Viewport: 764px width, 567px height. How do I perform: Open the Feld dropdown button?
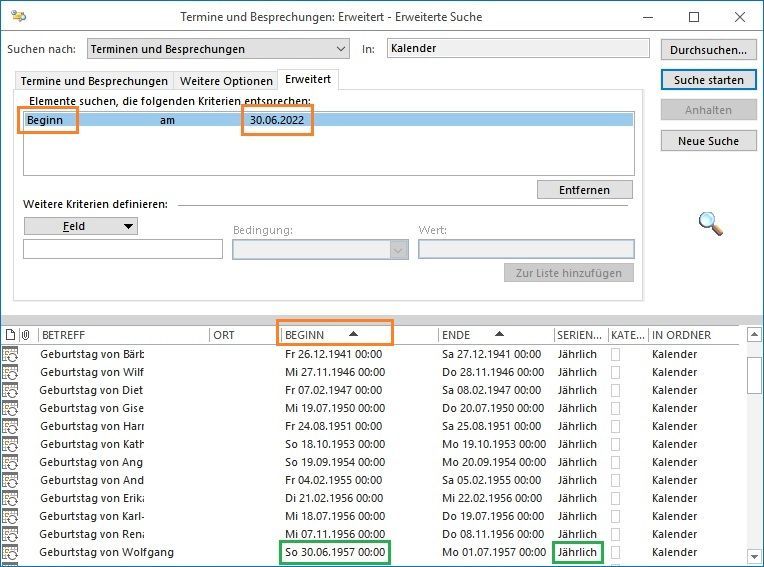point(81,226)
